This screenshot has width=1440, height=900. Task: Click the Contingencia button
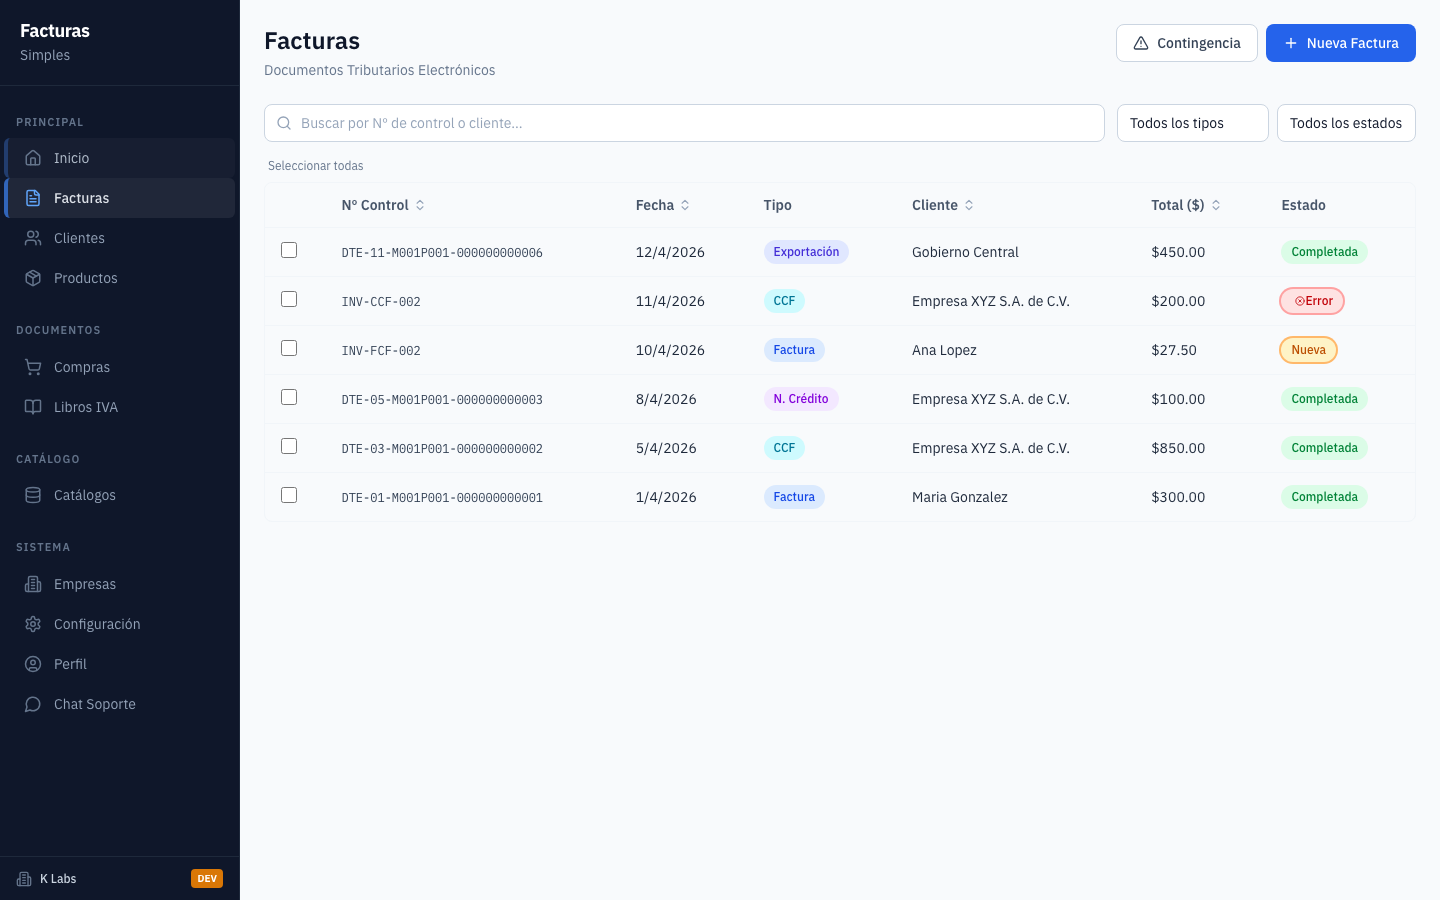[1186, 43]
